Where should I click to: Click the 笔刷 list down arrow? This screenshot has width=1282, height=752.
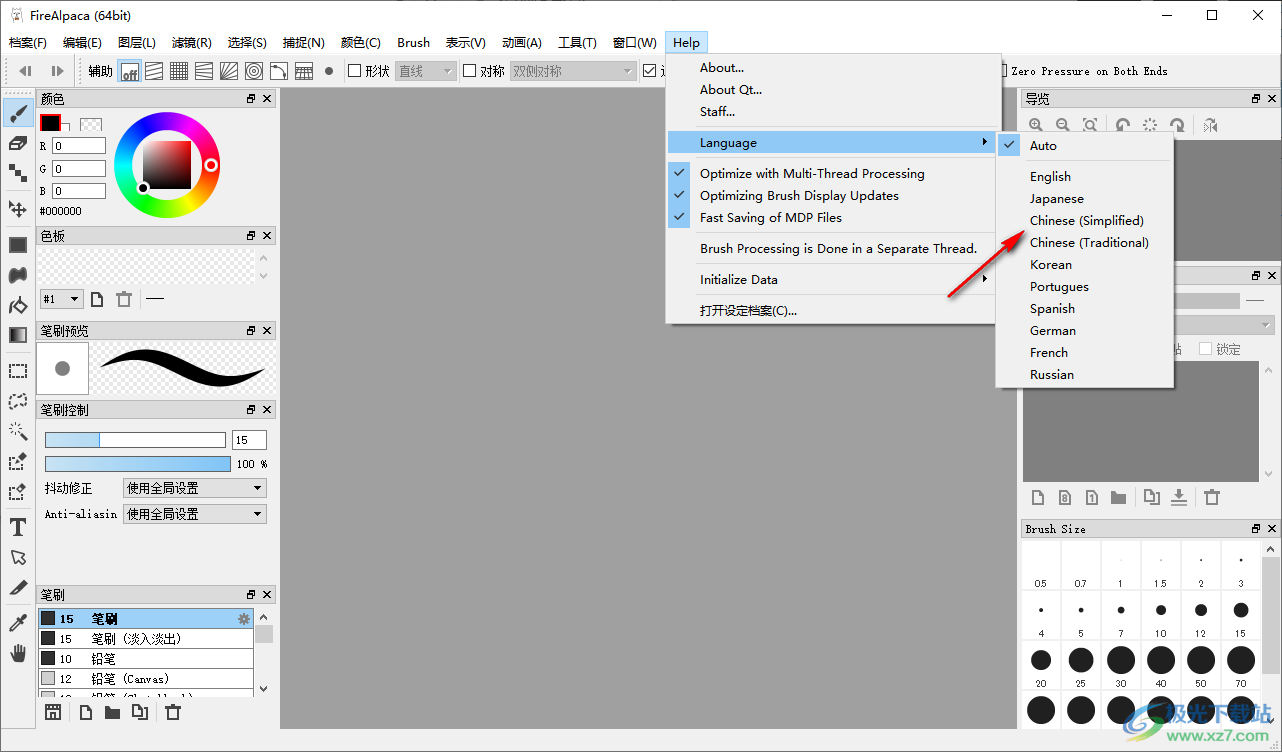[263, 688]
